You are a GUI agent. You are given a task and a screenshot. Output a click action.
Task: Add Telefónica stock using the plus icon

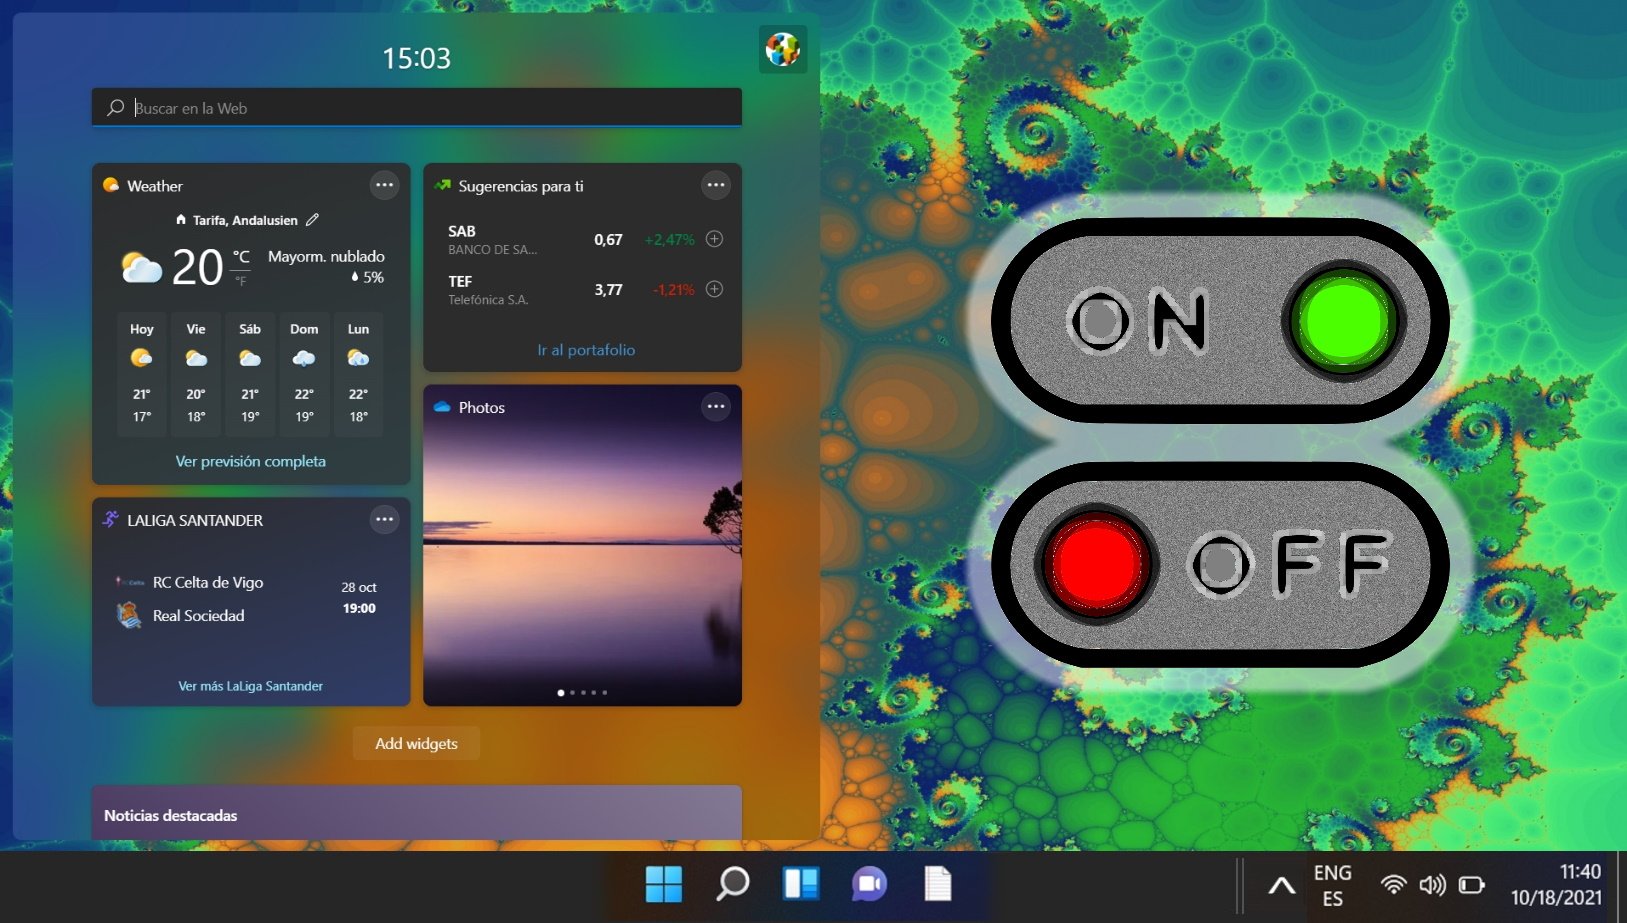(714, 289)
